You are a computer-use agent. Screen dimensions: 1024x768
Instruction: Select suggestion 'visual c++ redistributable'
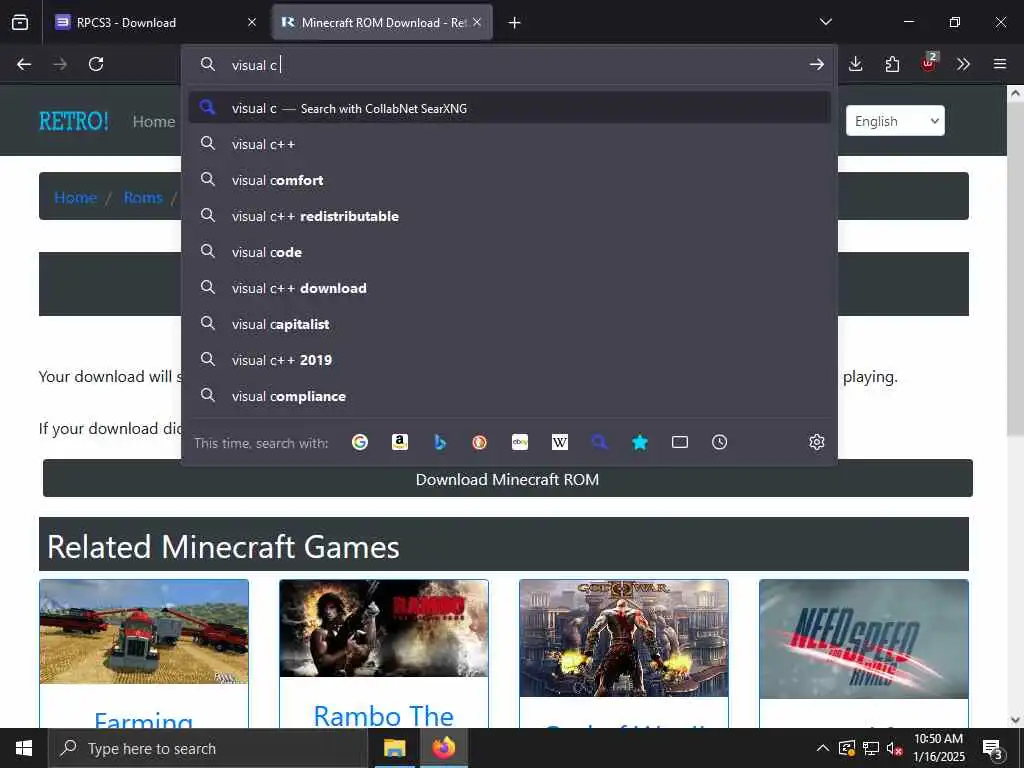pyautogui.click(x=509, y=216)
